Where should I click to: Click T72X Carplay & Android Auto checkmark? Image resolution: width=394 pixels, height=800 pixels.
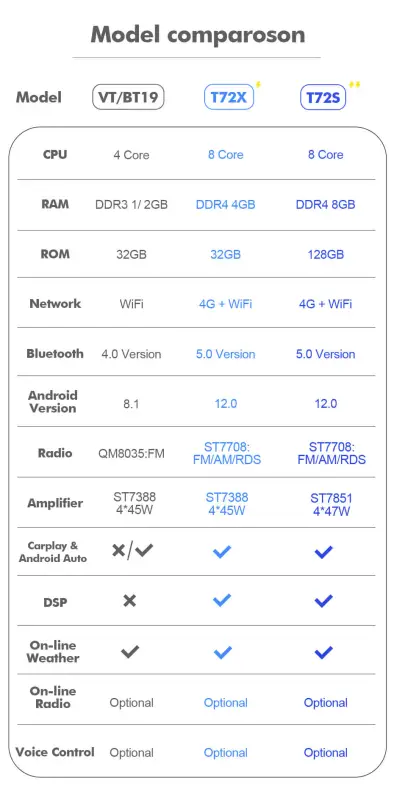click(222, 552)
